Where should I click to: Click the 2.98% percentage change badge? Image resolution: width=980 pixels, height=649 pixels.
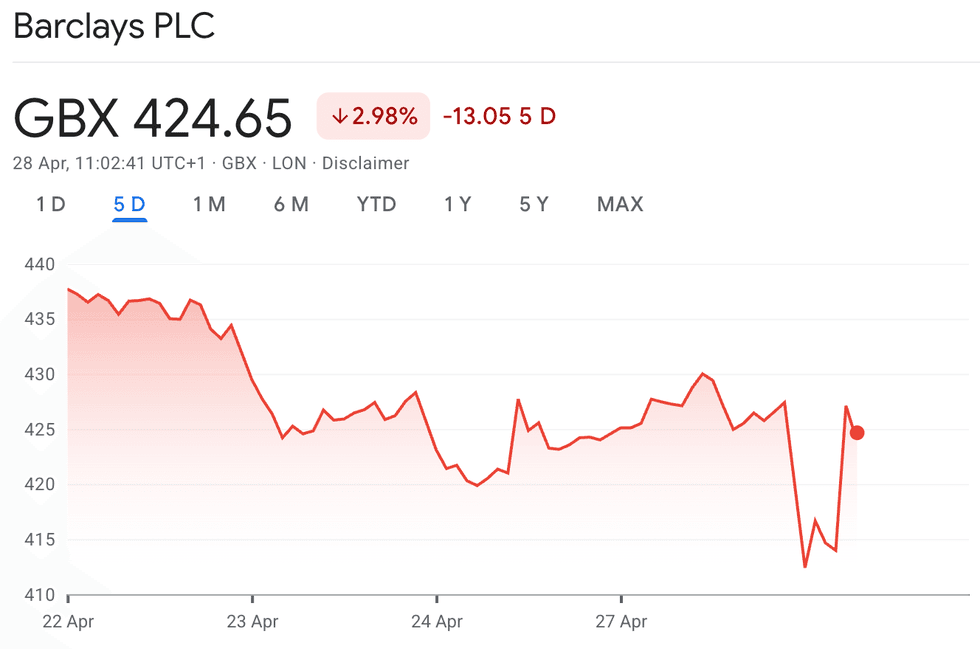coord(375,117)
